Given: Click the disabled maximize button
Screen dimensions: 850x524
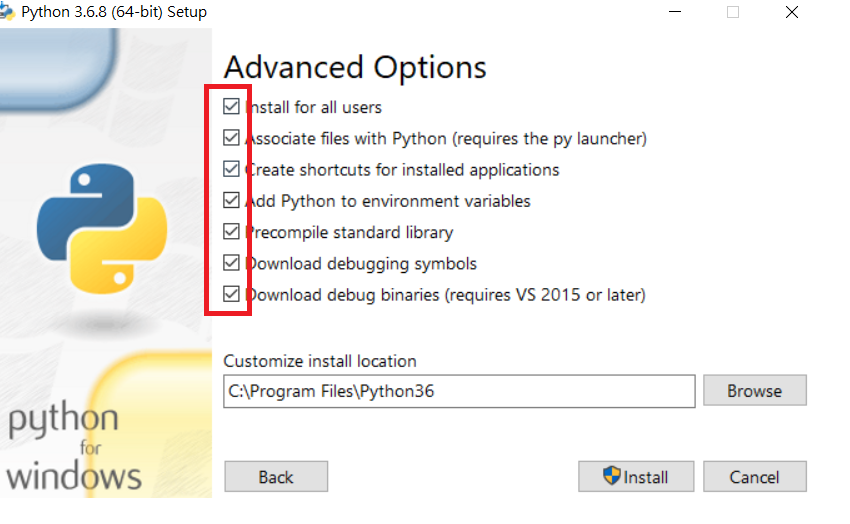Looking at the screenshot, I should point(733,12).
